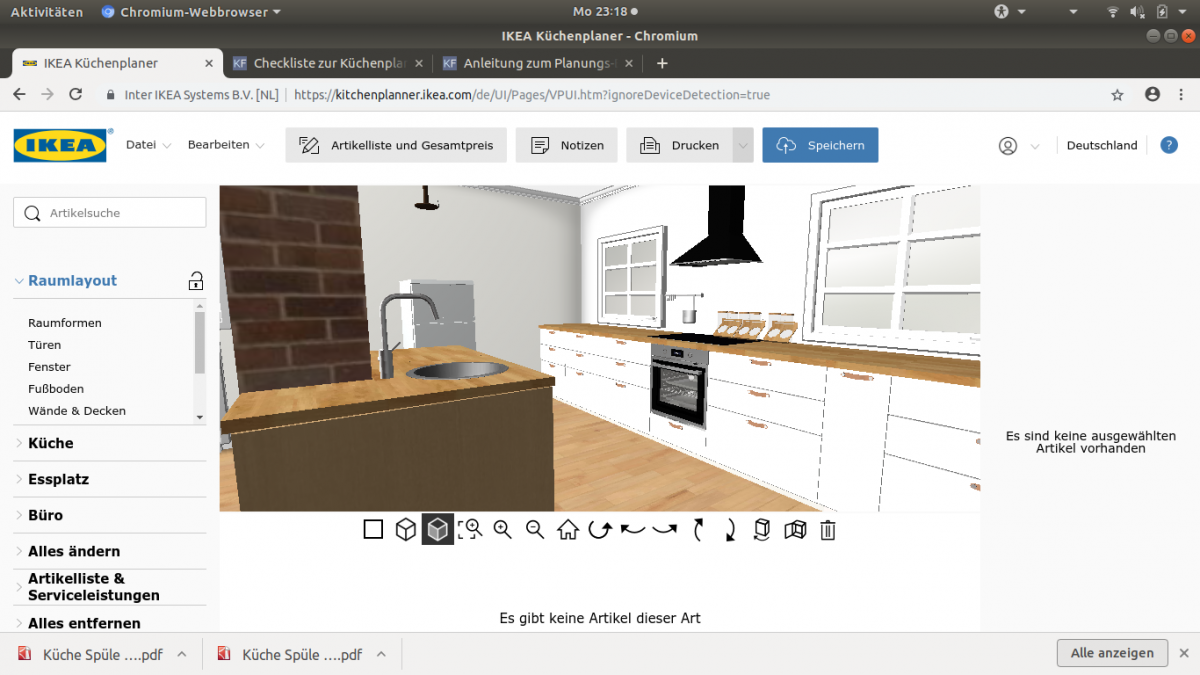
Task: Open Artikelliste und Gesamtpreis
Action: point(396,145)
